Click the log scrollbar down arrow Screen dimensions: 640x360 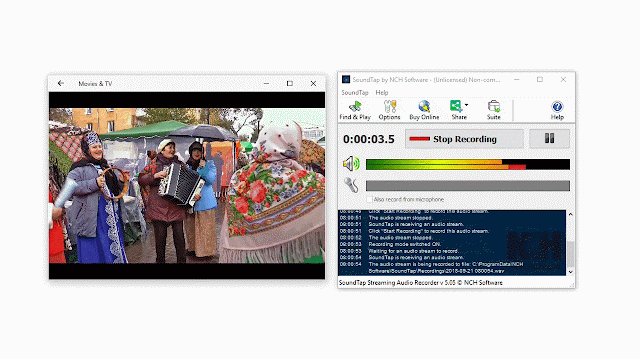pos(571,271)
